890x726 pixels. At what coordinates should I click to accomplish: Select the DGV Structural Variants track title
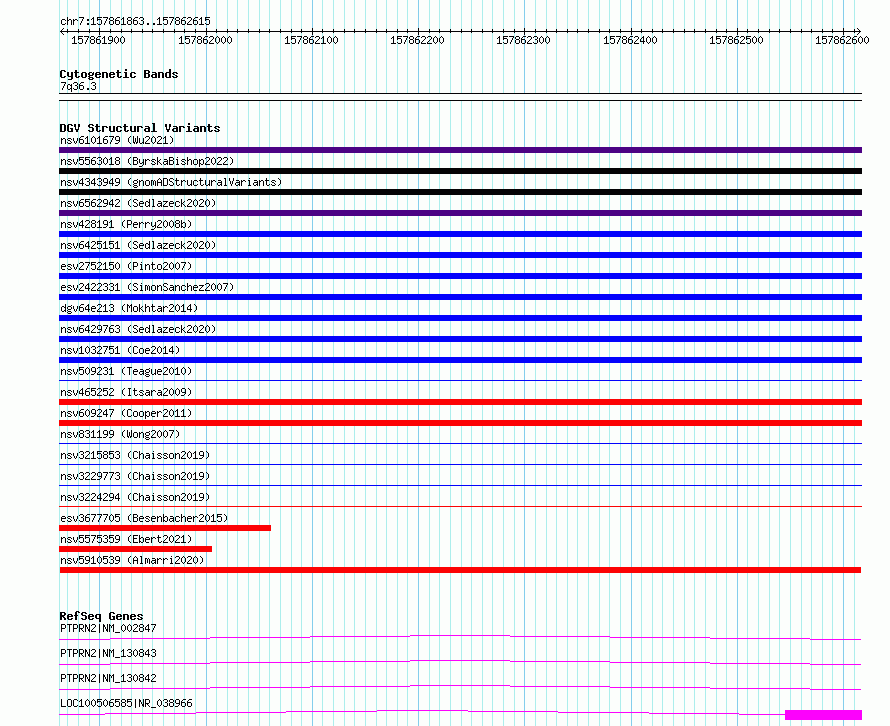coord(140,128)
